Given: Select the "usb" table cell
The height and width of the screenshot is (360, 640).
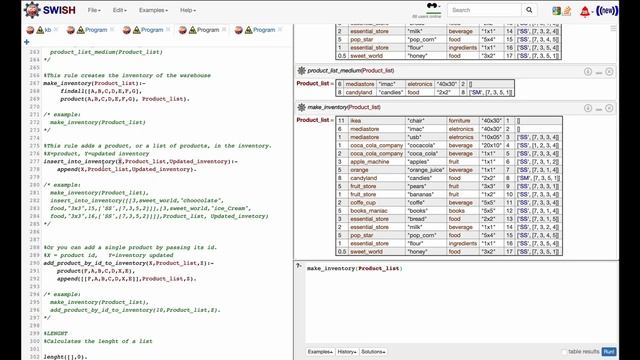Looking at the screenshot, I should [426, 137].
